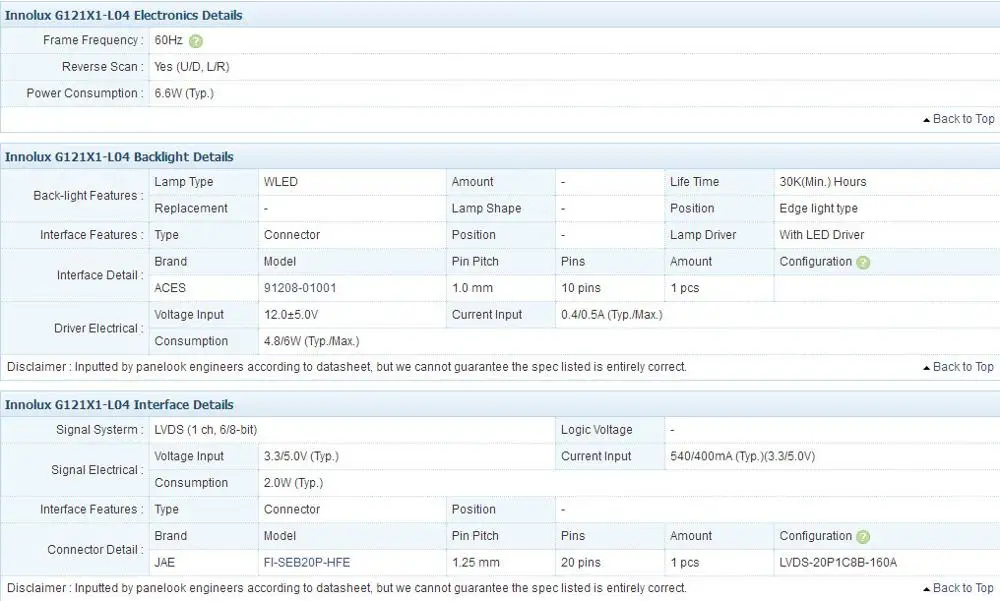The image size is (1000, 601).
Task: Click the 540/400mA current input value
Action: pos(742,456)
